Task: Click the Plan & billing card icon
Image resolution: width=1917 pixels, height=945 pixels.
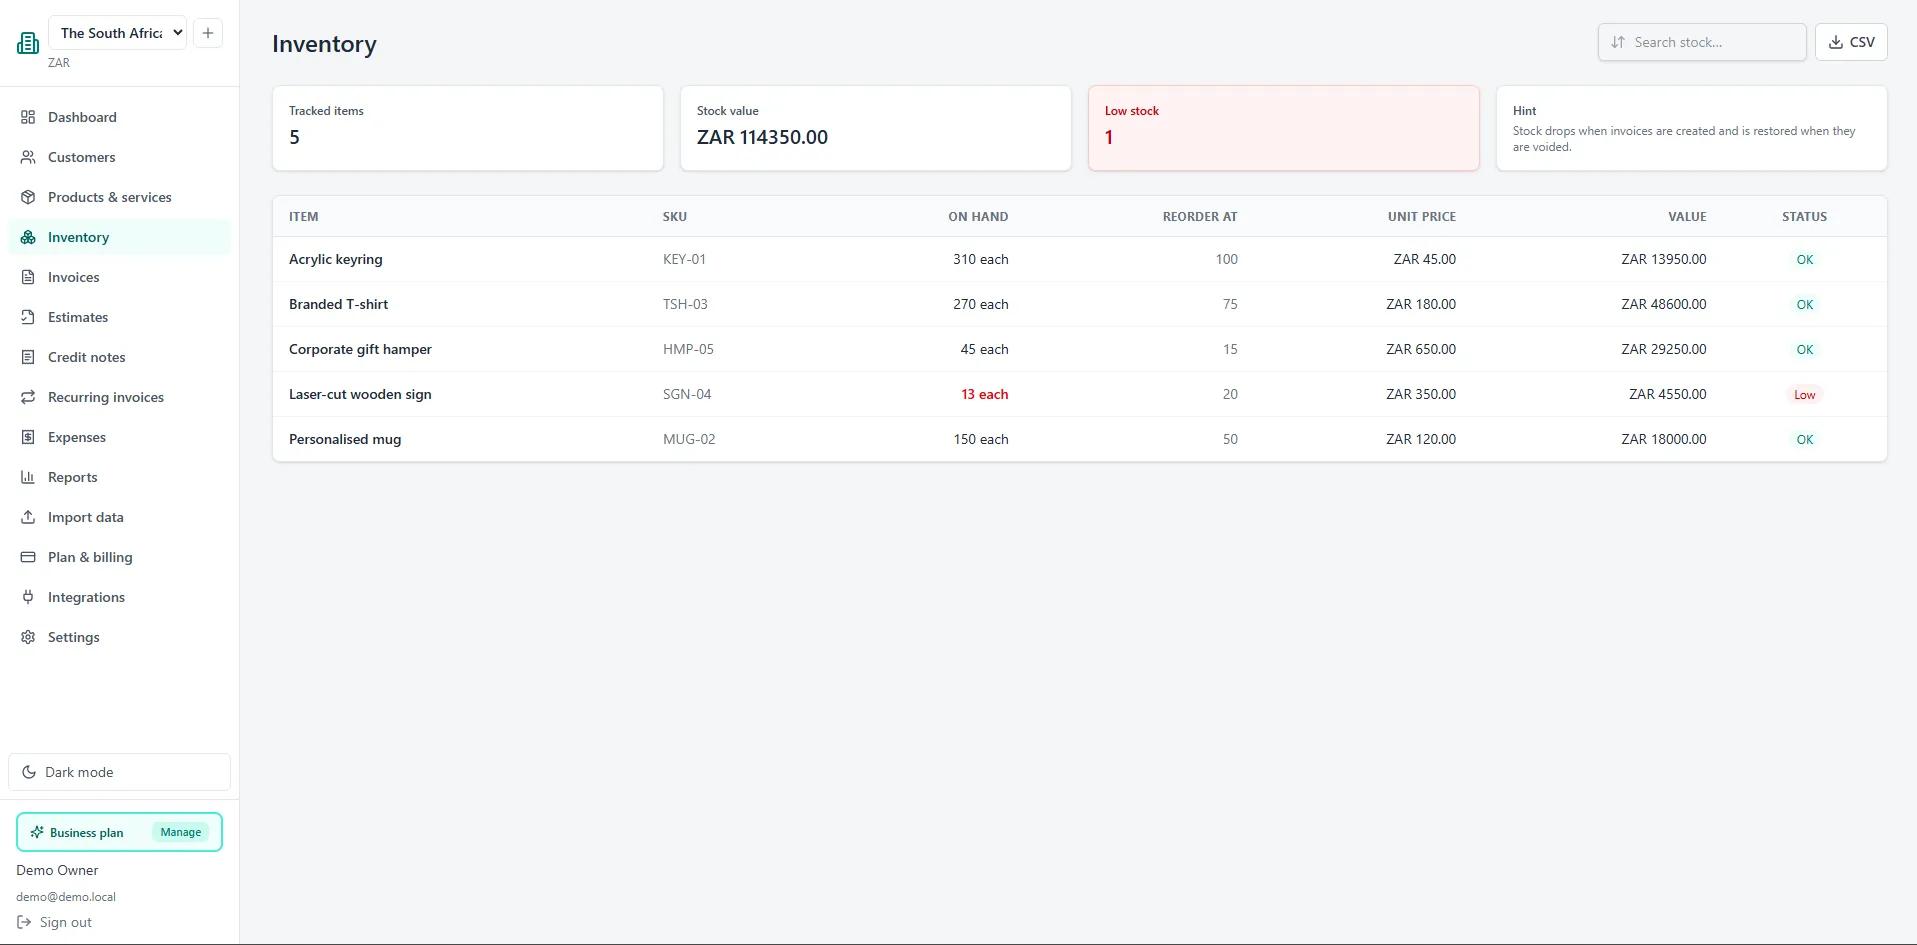Action: point(28,557)
